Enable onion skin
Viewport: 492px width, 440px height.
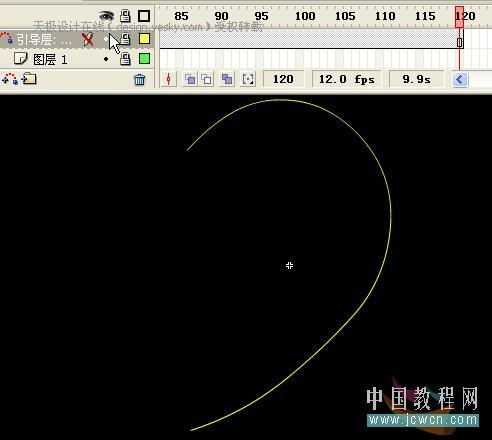[x=190, y=79]
